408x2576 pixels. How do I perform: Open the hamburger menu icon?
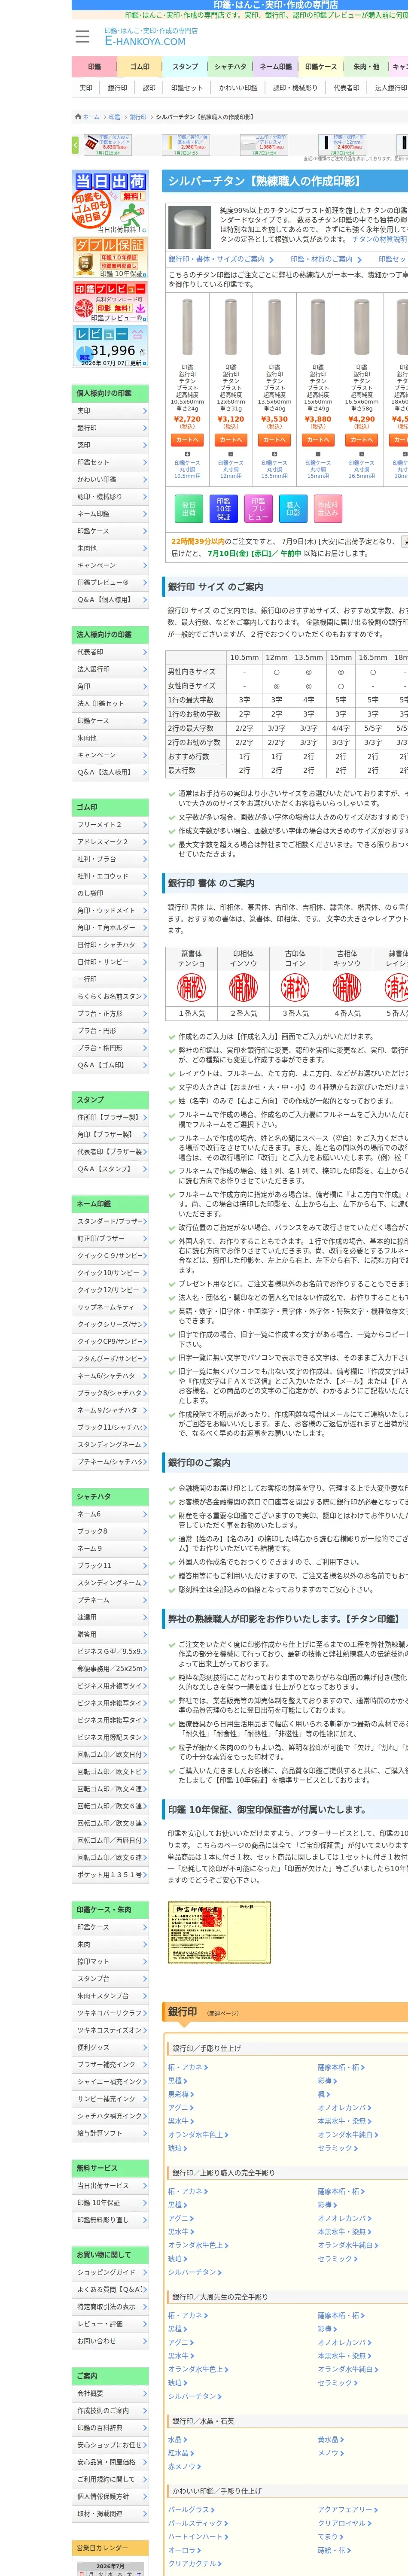[83, 37]
